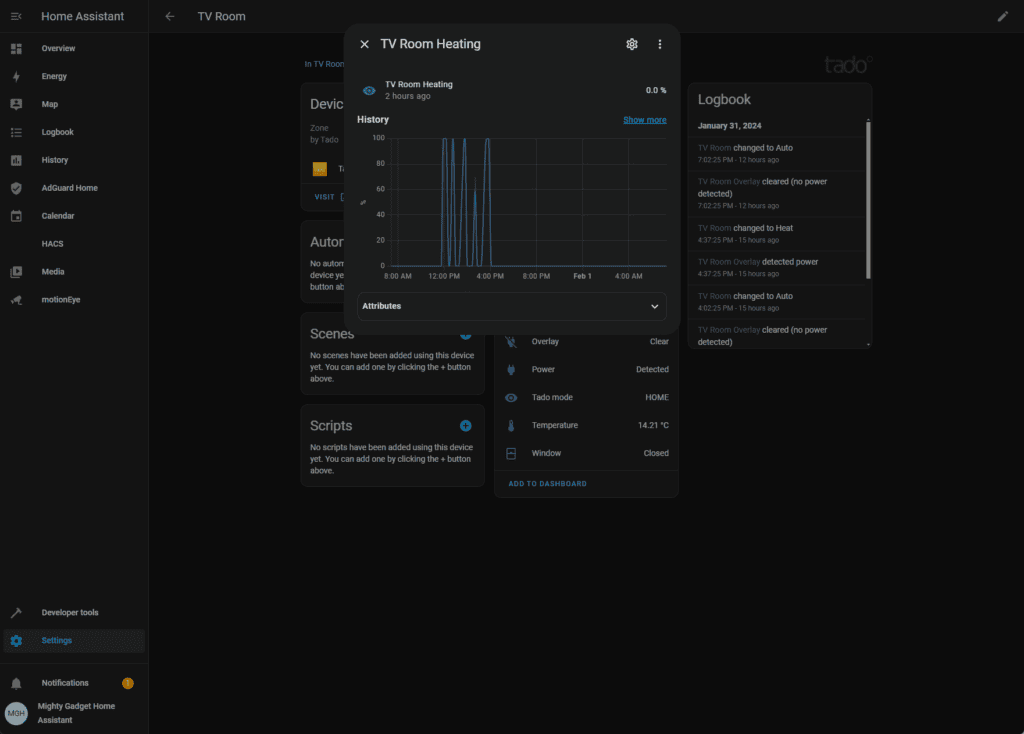This screenshot has height=734, width=1024.
Task: Open the Window sensor entity row
Action: [586, 453]
